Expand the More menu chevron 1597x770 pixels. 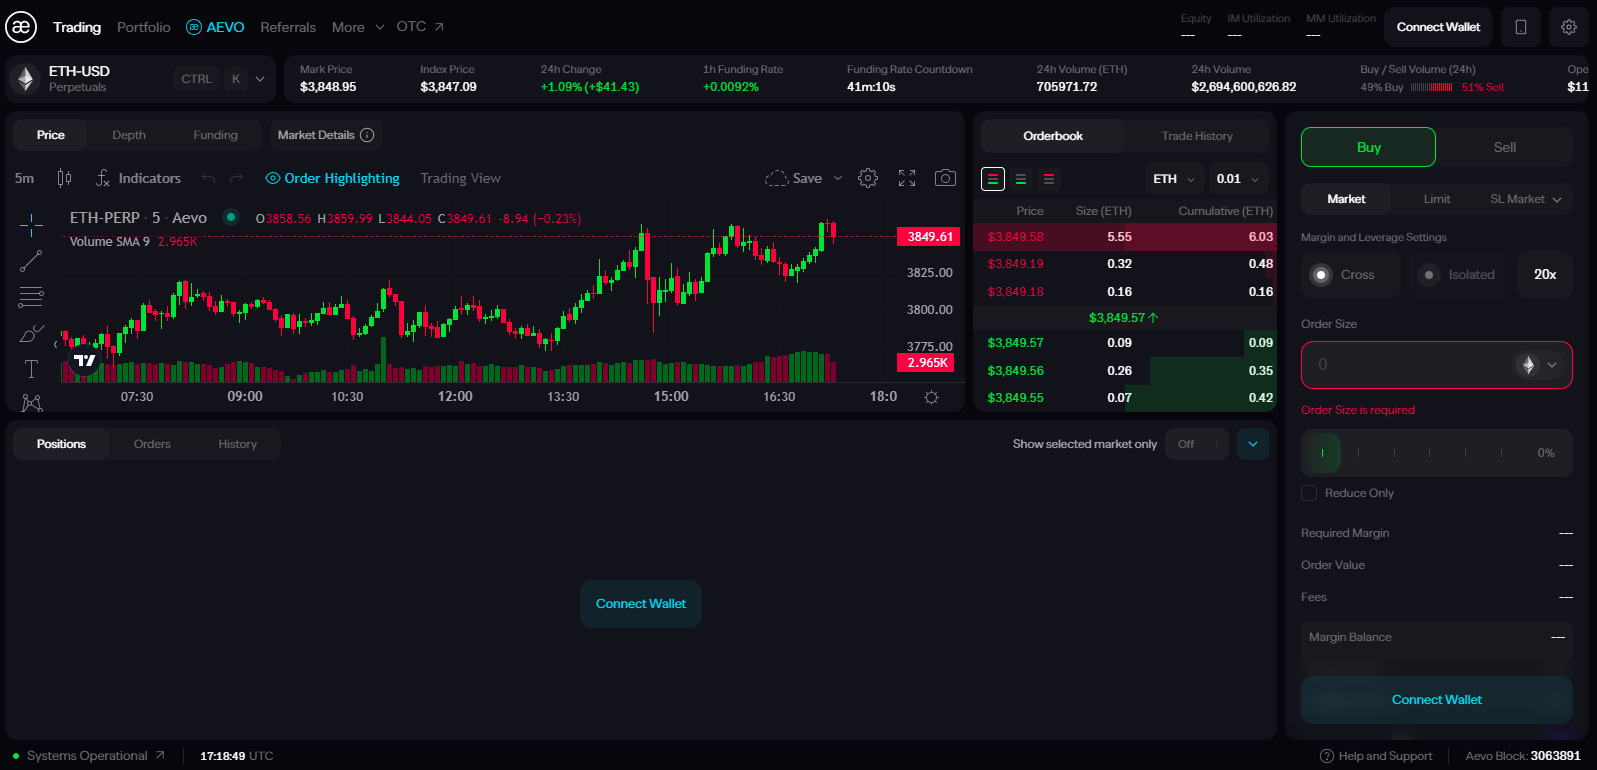(380, 27)
